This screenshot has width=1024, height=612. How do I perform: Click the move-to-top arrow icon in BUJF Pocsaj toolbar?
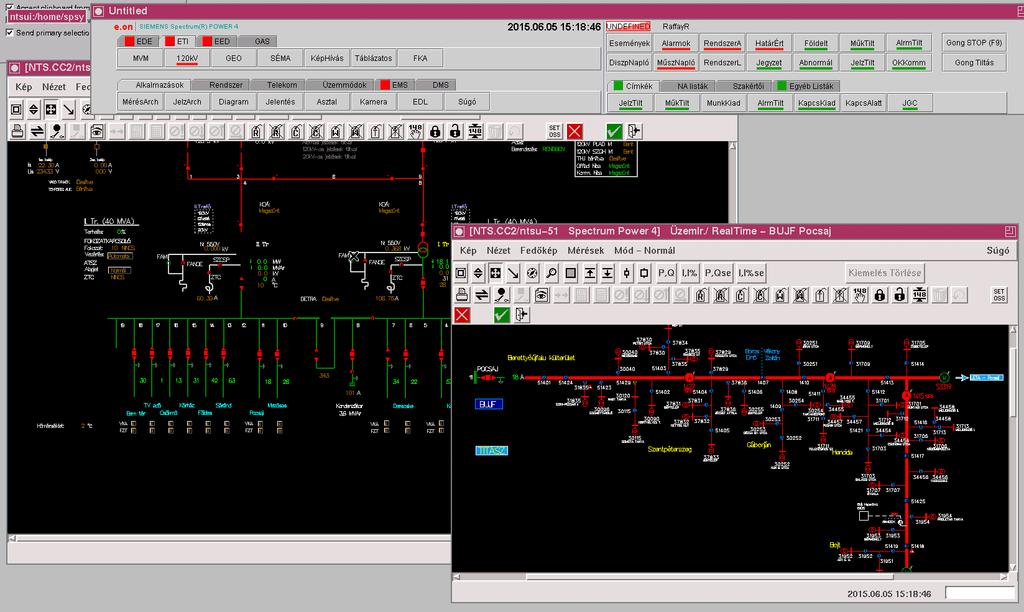click(x=589, y=273)
